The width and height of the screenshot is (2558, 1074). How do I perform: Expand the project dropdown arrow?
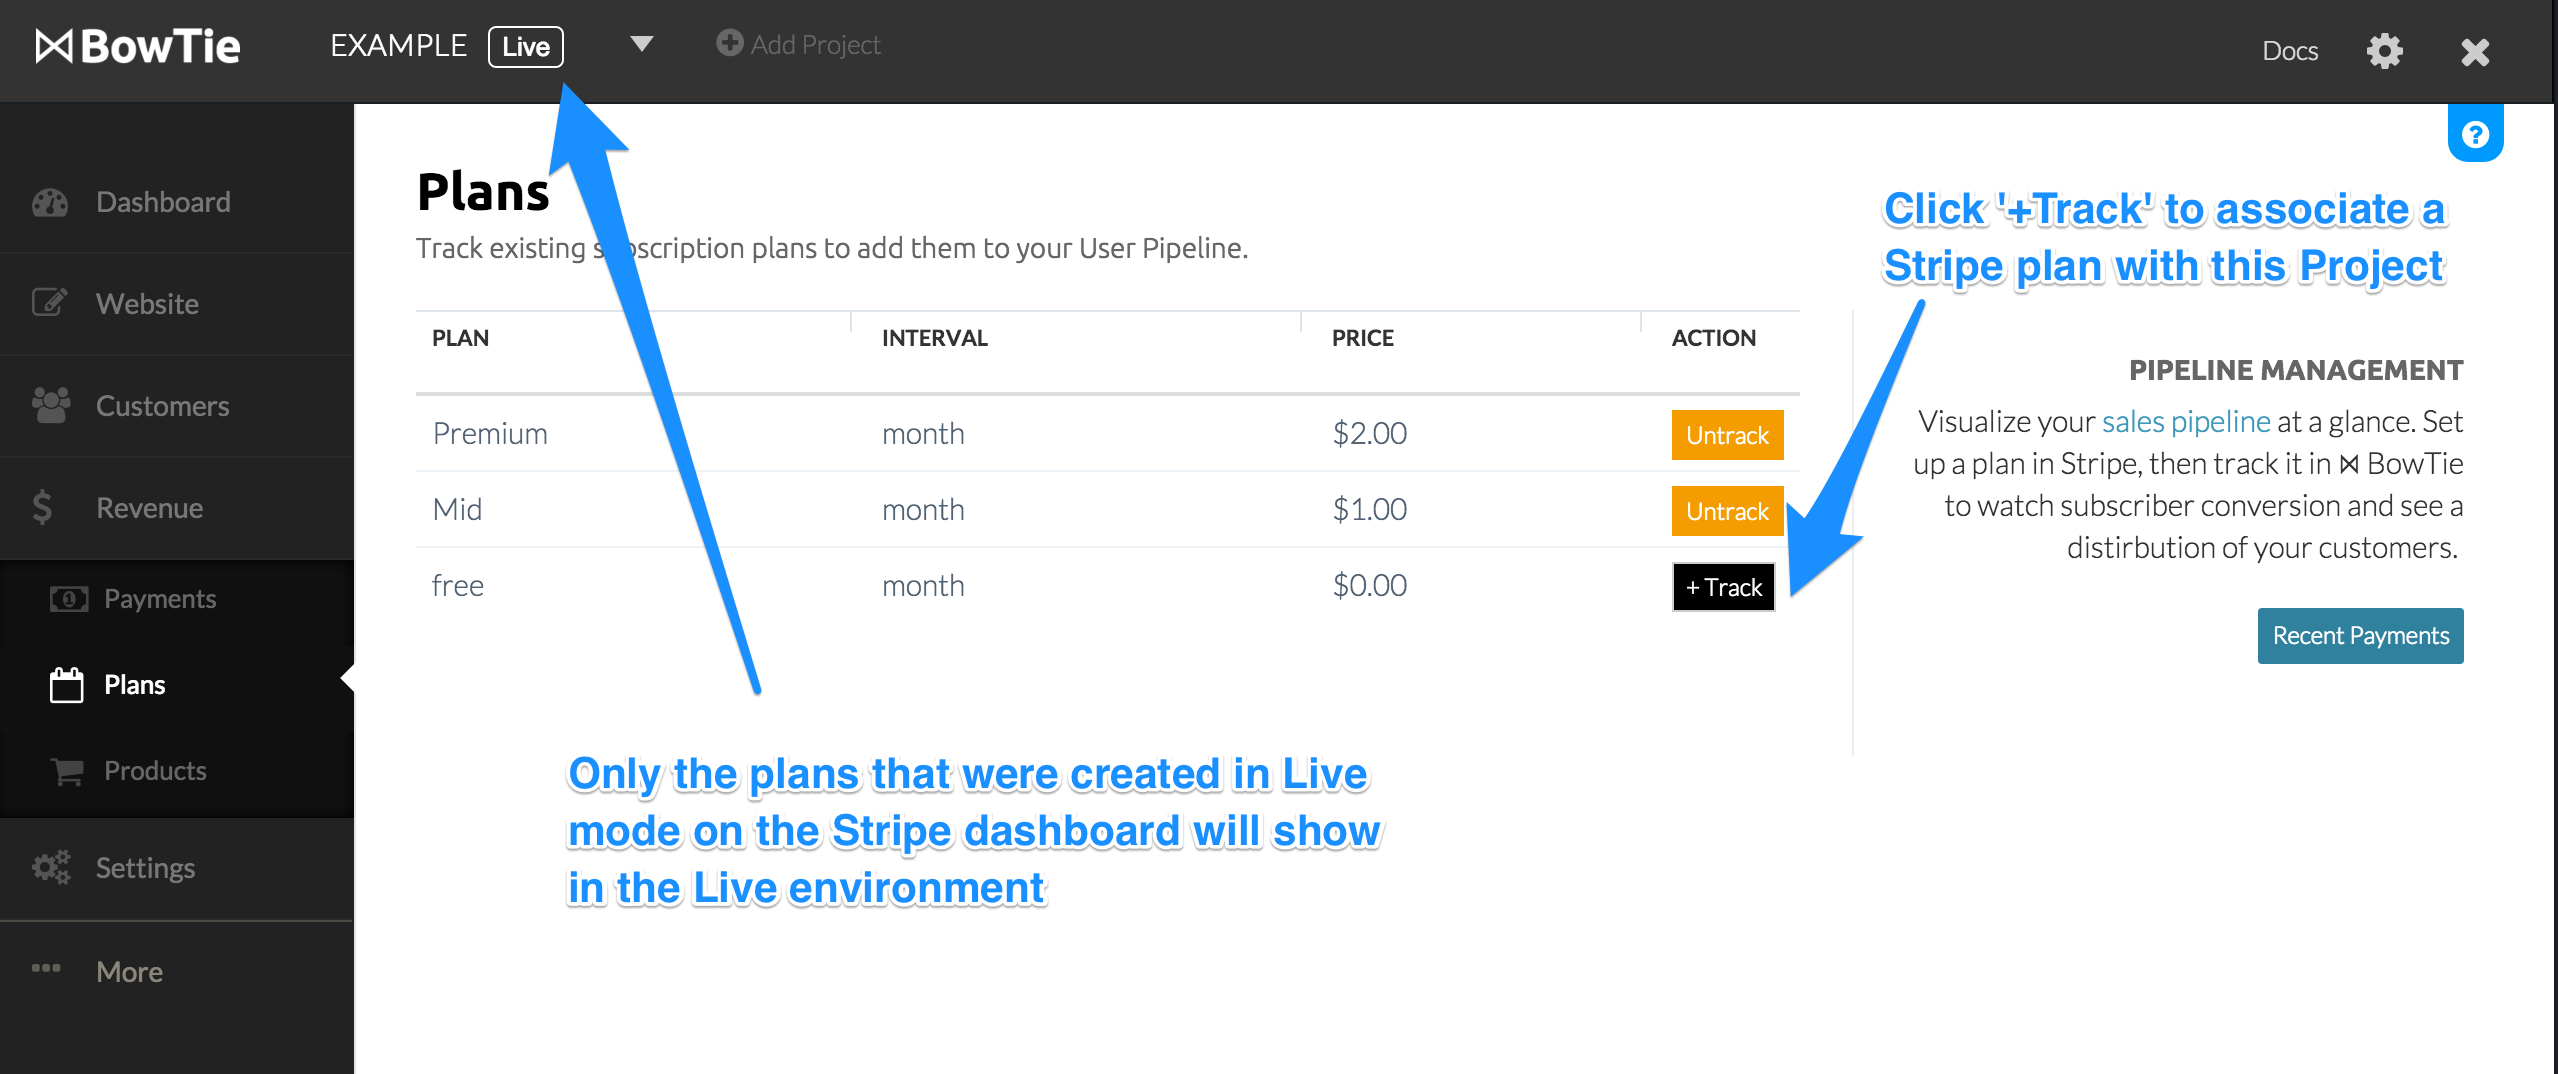(642, 44)
